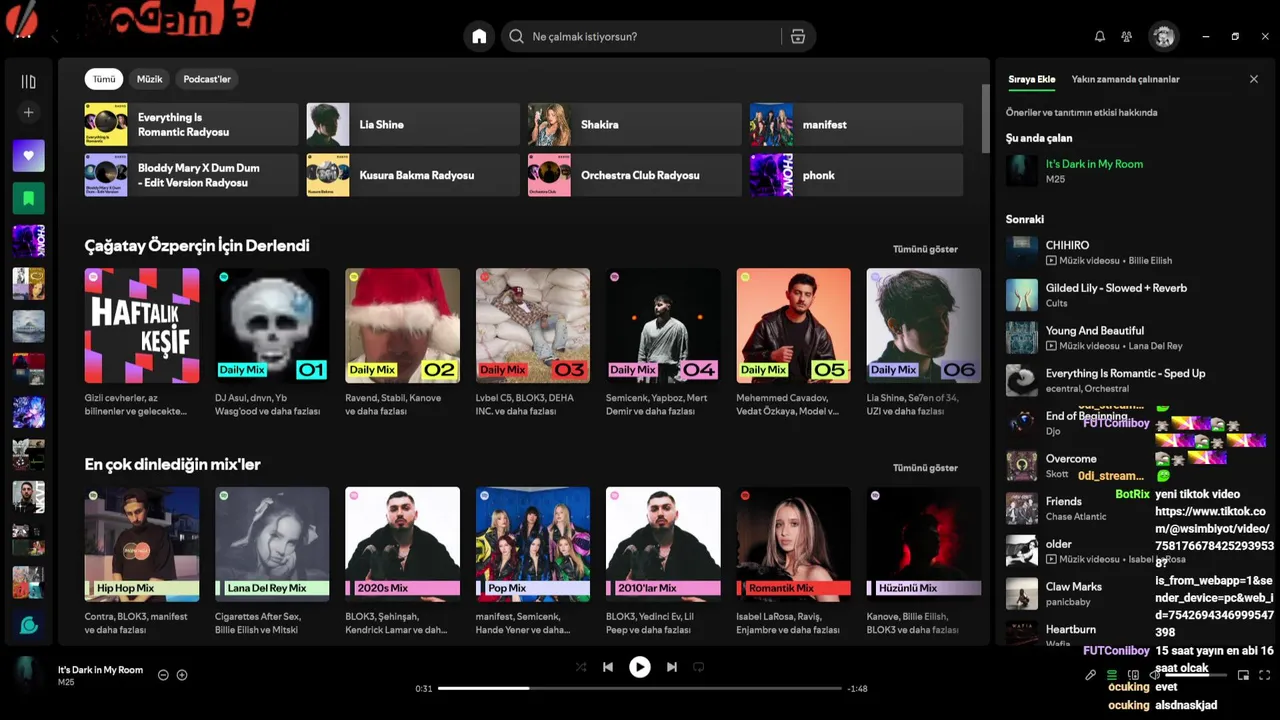This screenshot has height=720, width=1280.
Task: Open green bookmark Episodes tile in sidebar
Action: click(28, 198)
